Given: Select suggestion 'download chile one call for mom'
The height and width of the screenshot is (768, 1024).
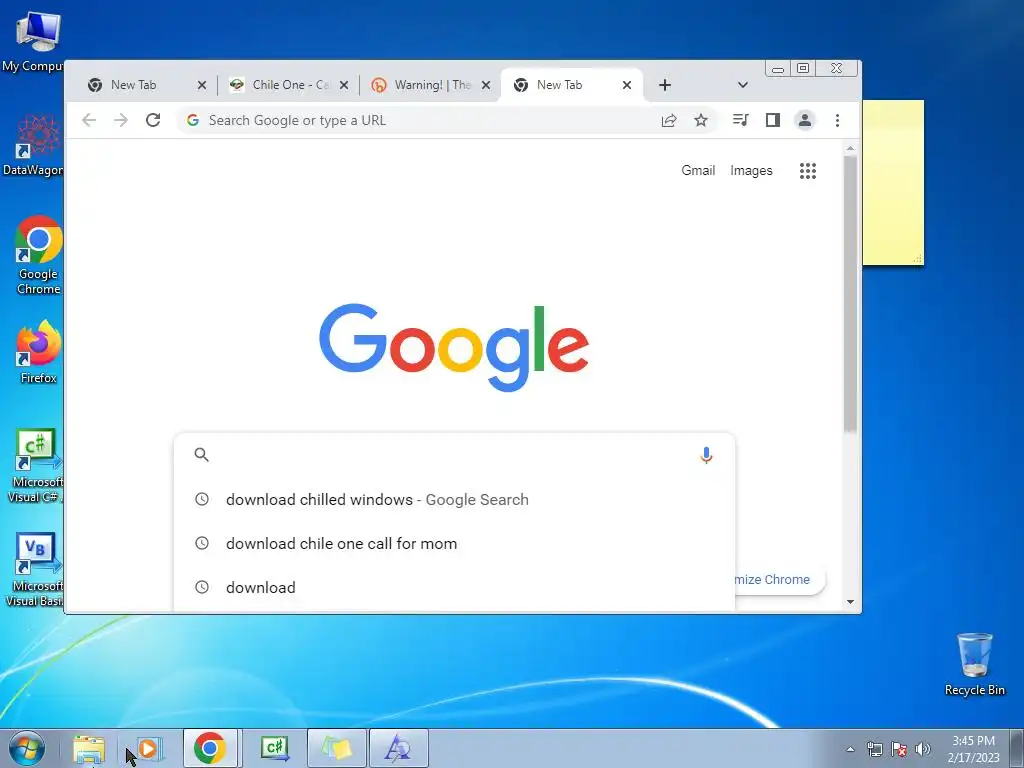Looking at the screenshot, I should [x=455, y=543].
